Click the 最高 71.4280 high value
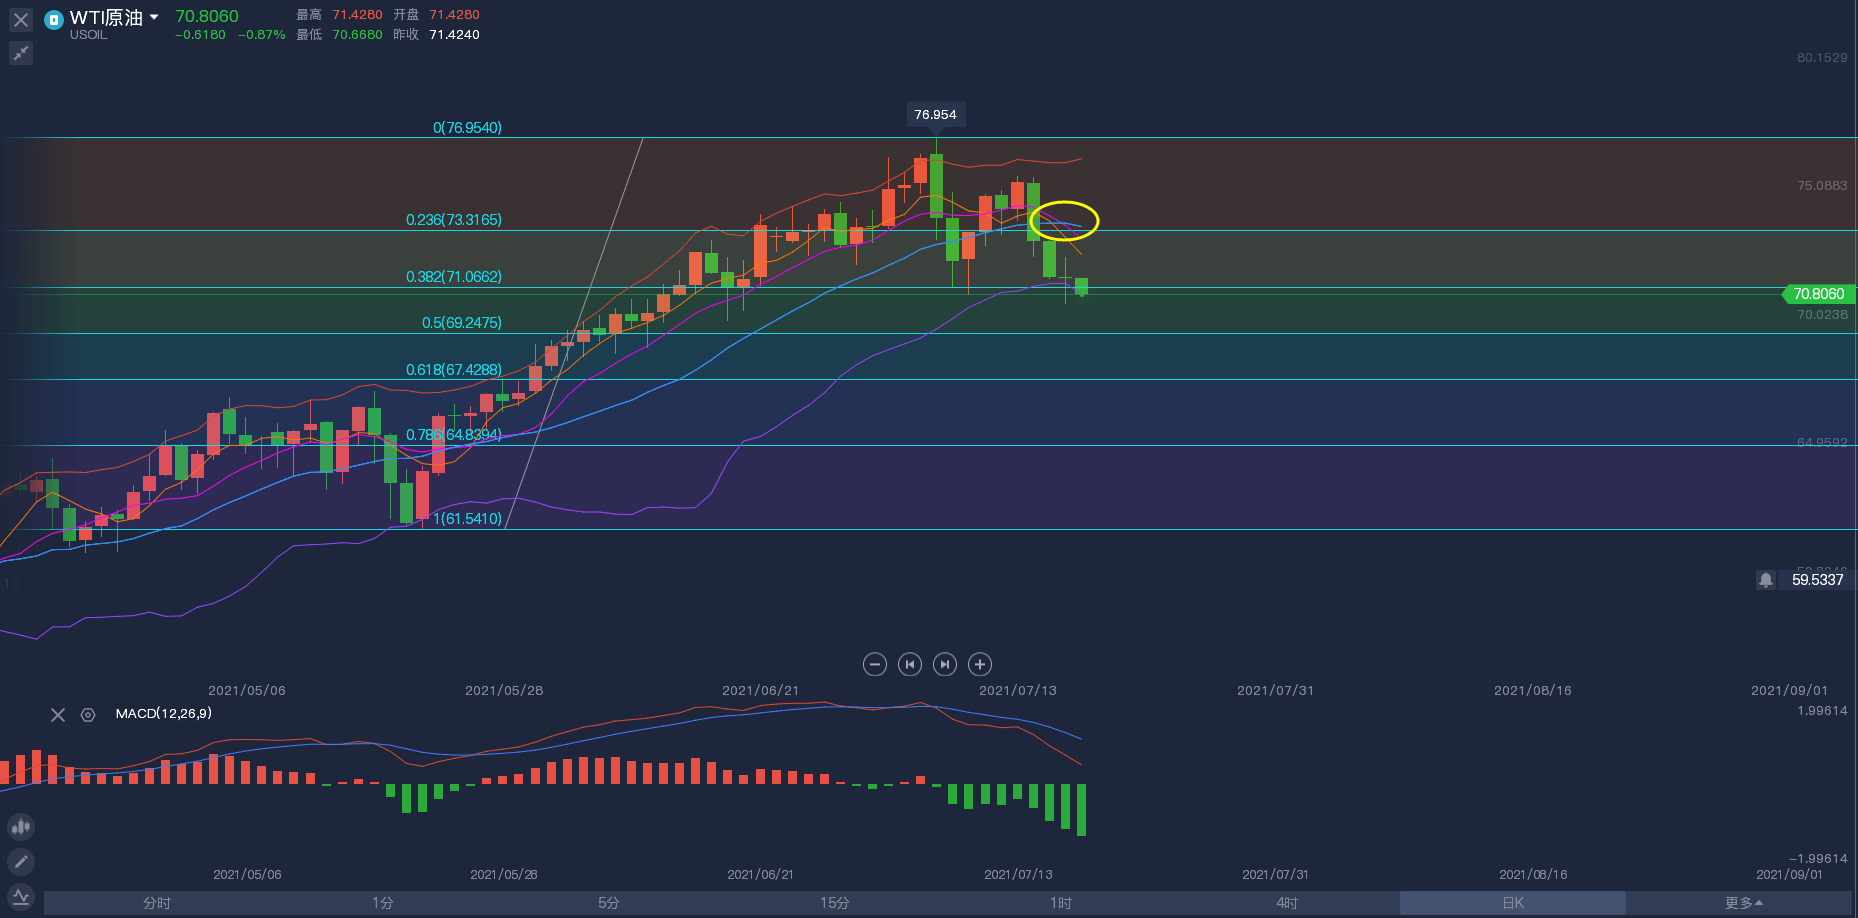Image resolution: width=1858 pixels, height=918 pixels. [357, 15]
